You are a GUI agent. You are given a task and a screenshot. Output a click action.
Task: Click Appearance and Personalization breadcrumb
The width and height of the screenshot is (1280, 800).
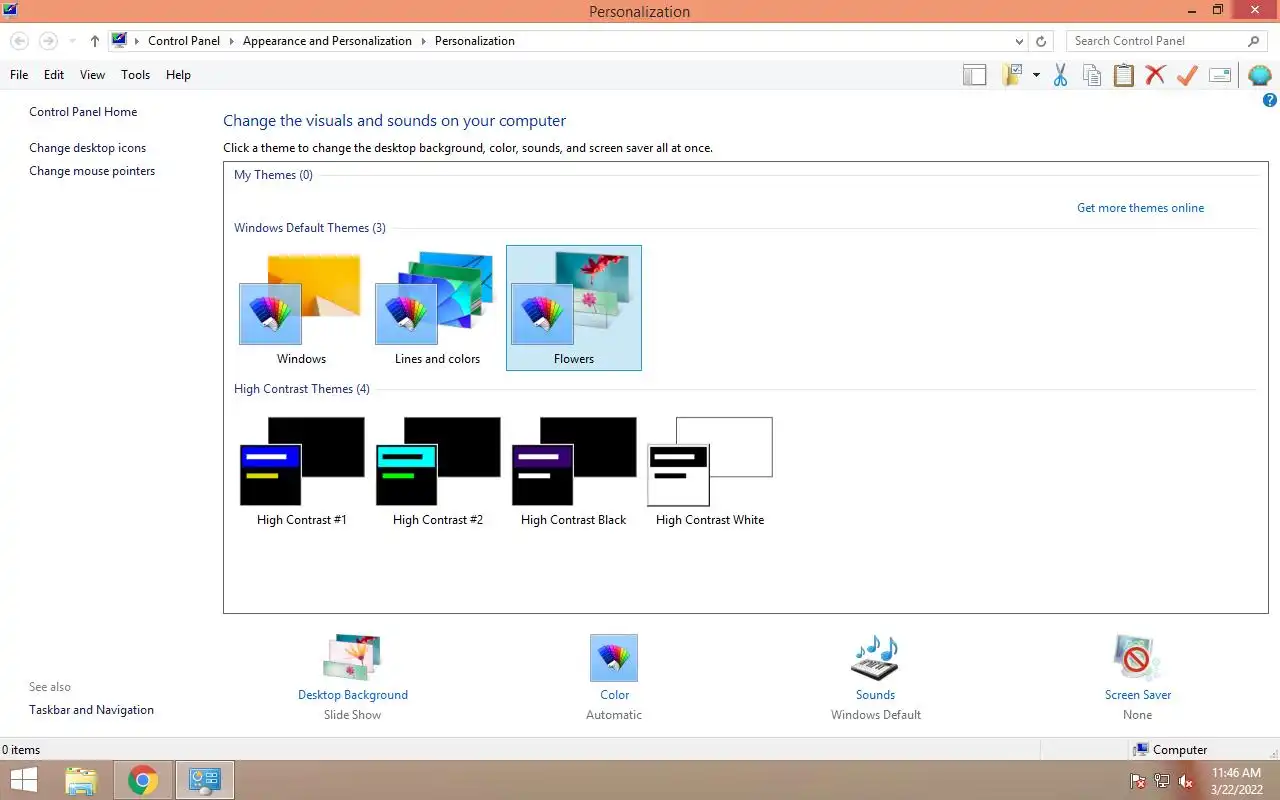(327, 41)
